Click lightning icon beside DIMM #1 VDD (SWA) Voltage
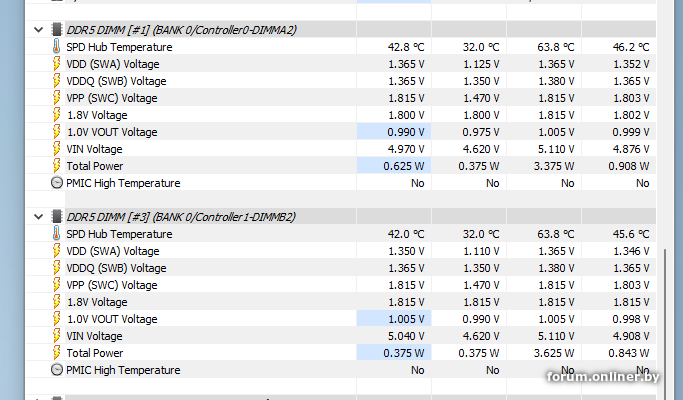This screenshot has width=683, height=400. point(56,64)
